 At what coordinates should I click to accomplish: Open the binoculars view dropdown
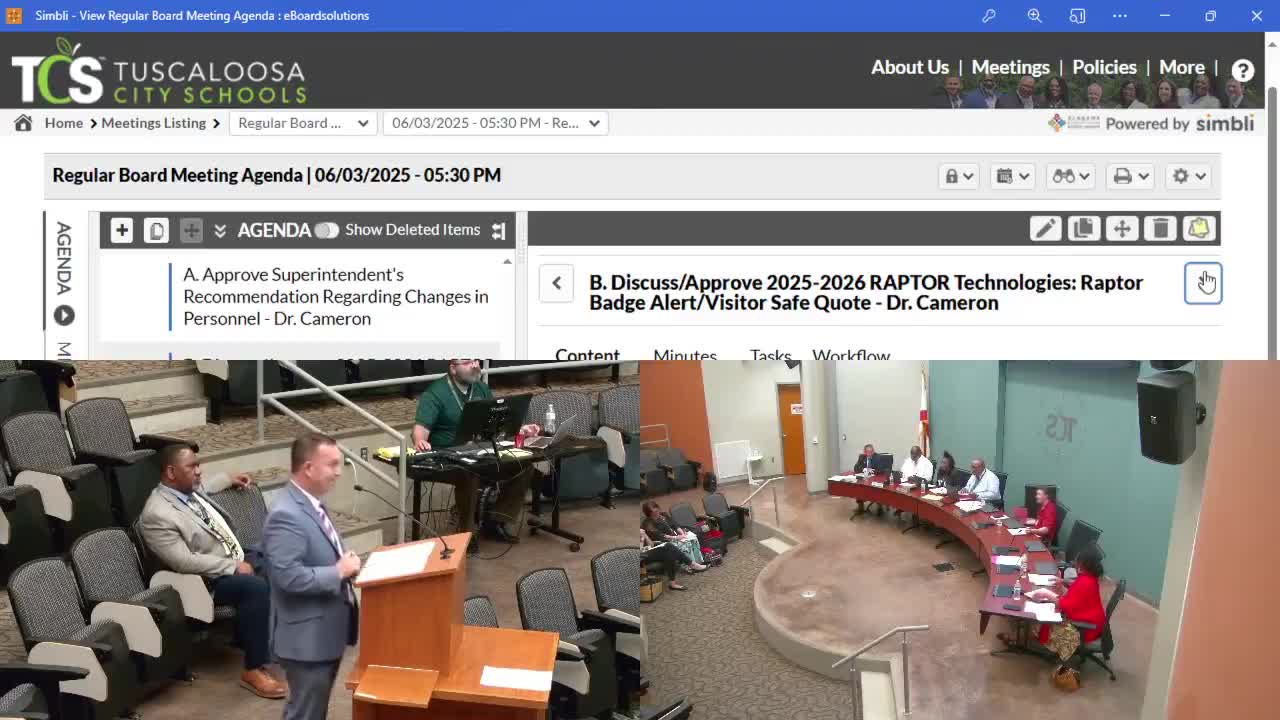(1071, 176)
